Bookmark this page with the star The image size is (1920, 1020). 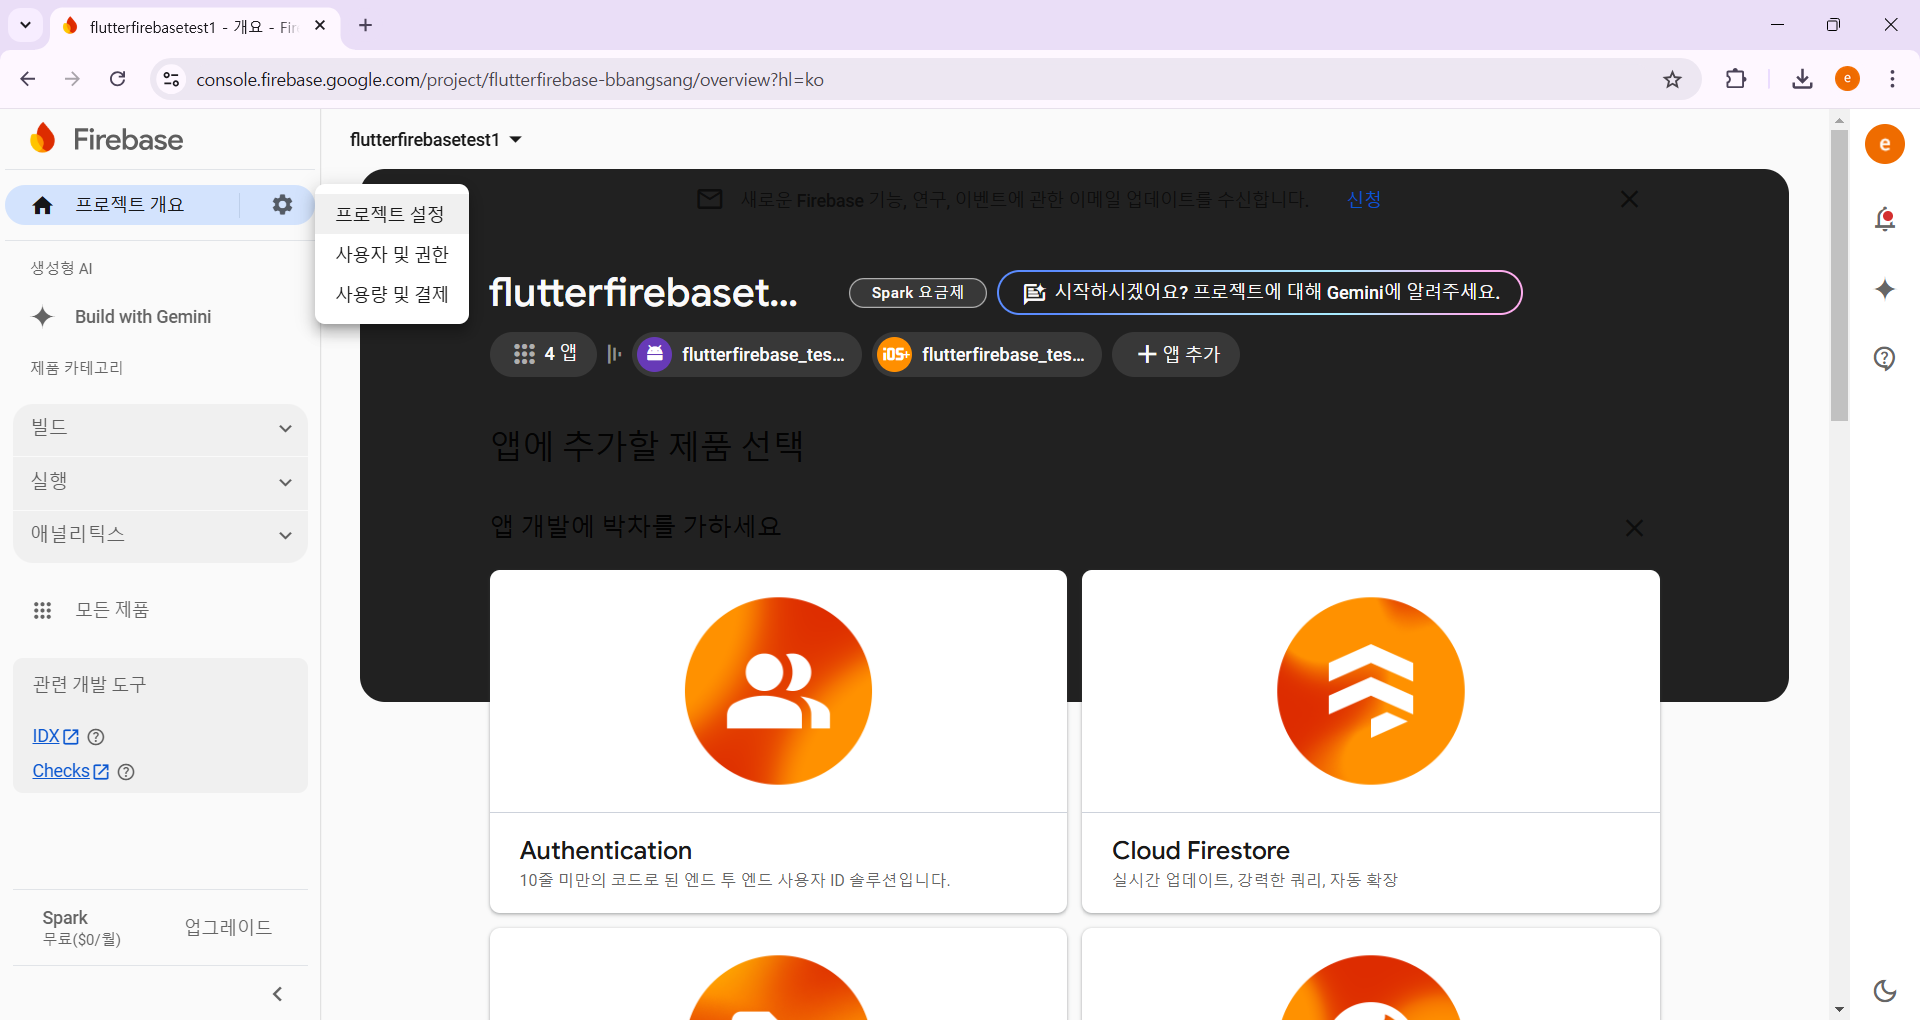[x=1672, y=79]
